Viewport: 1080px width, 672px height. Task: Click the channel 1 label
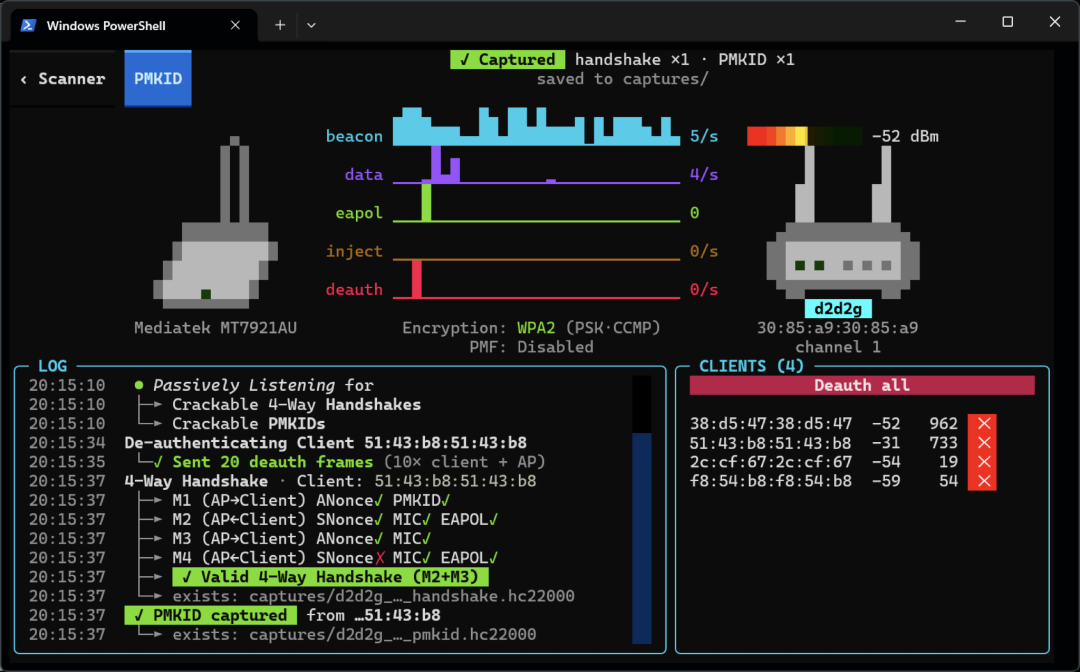tap(838, 347)
